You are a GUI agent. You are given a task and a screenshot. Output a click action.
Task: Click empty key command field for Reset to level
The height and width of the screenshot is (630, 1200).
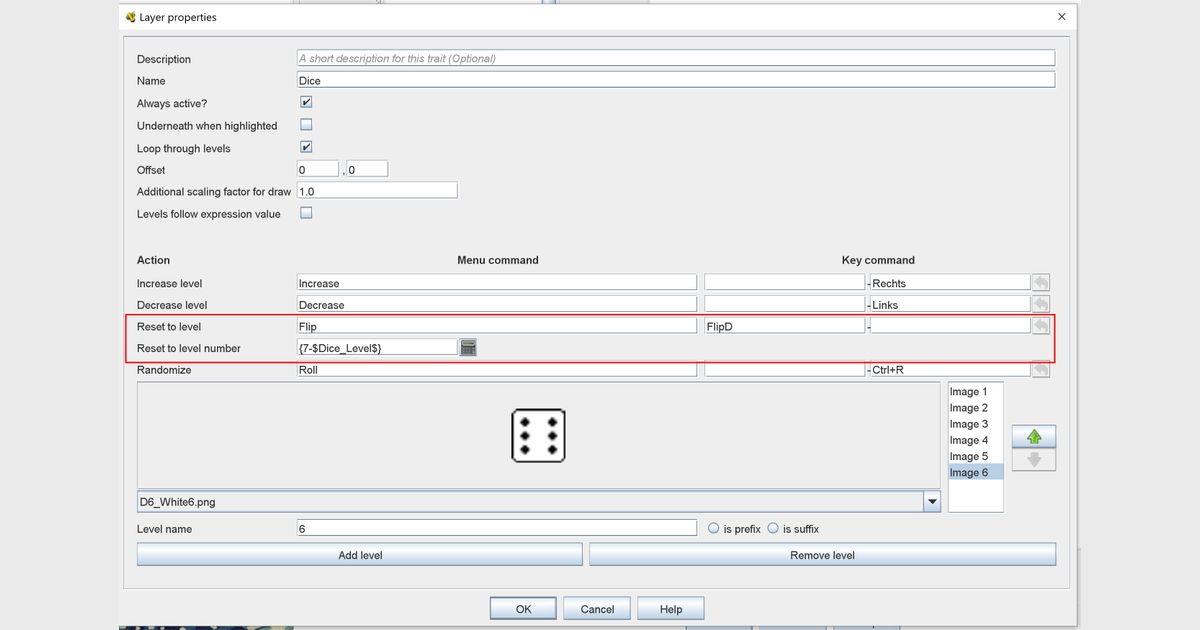pyautogui.click(x=950, y=326)
